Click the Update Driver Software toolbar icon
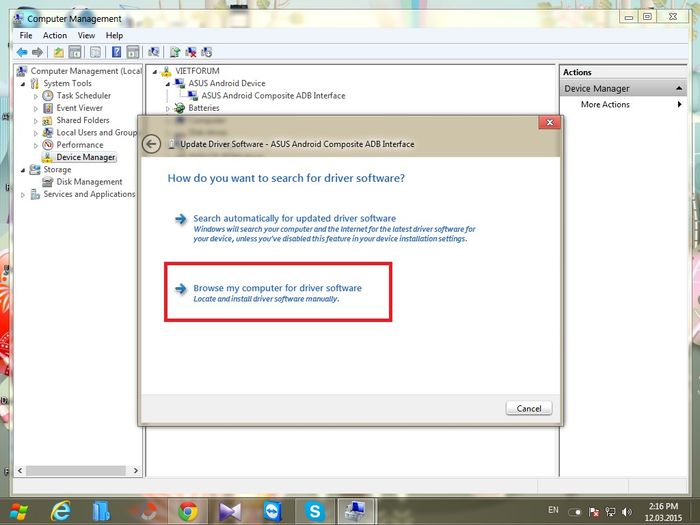700x525 pixels. click(x=175, y=53)
